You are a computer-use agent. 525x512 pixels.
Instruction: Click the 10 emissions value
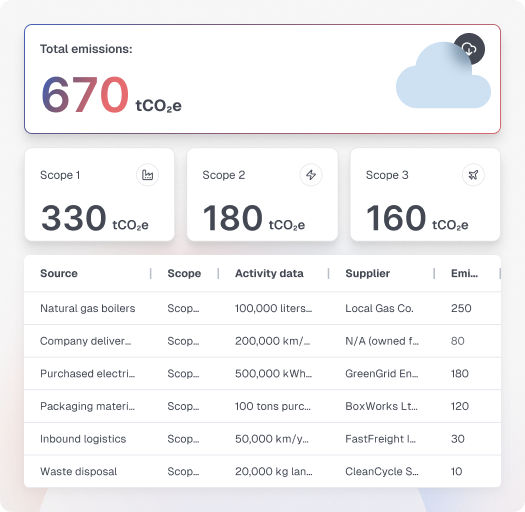pos(456,471)
